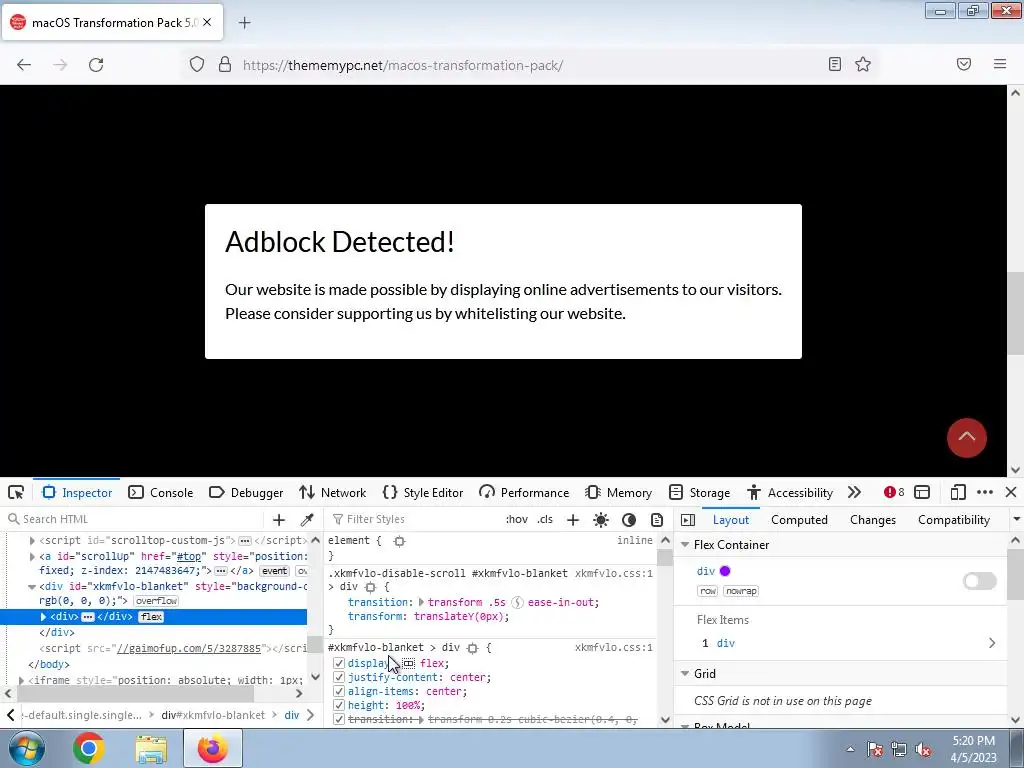This screenshot has width=1024, height=768.
Task: Toggle Reader View for this page
Action: [835, 64]
